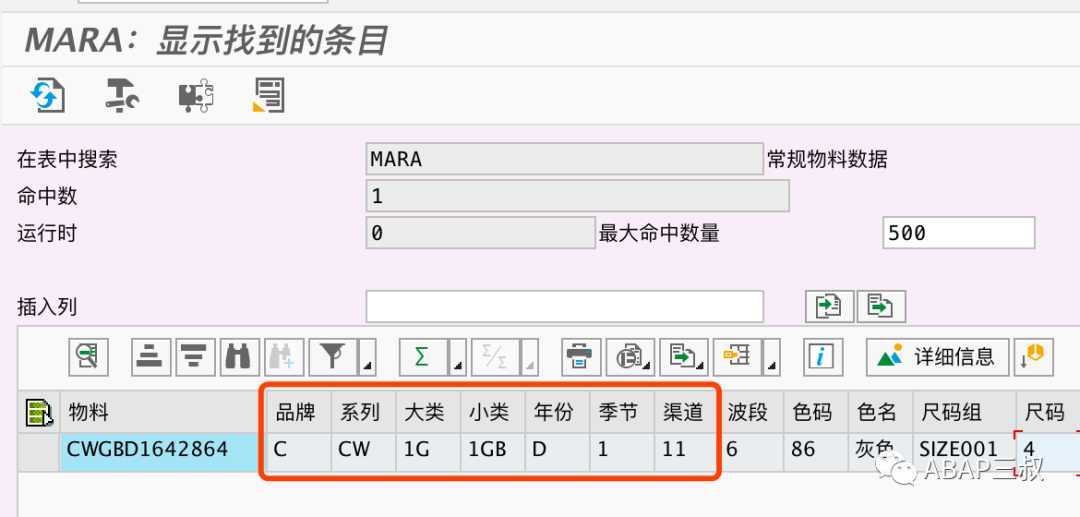Open the total sigma dropdown arrow
The height and width of the screenshot is (517, 1080).
coord(458,358)
